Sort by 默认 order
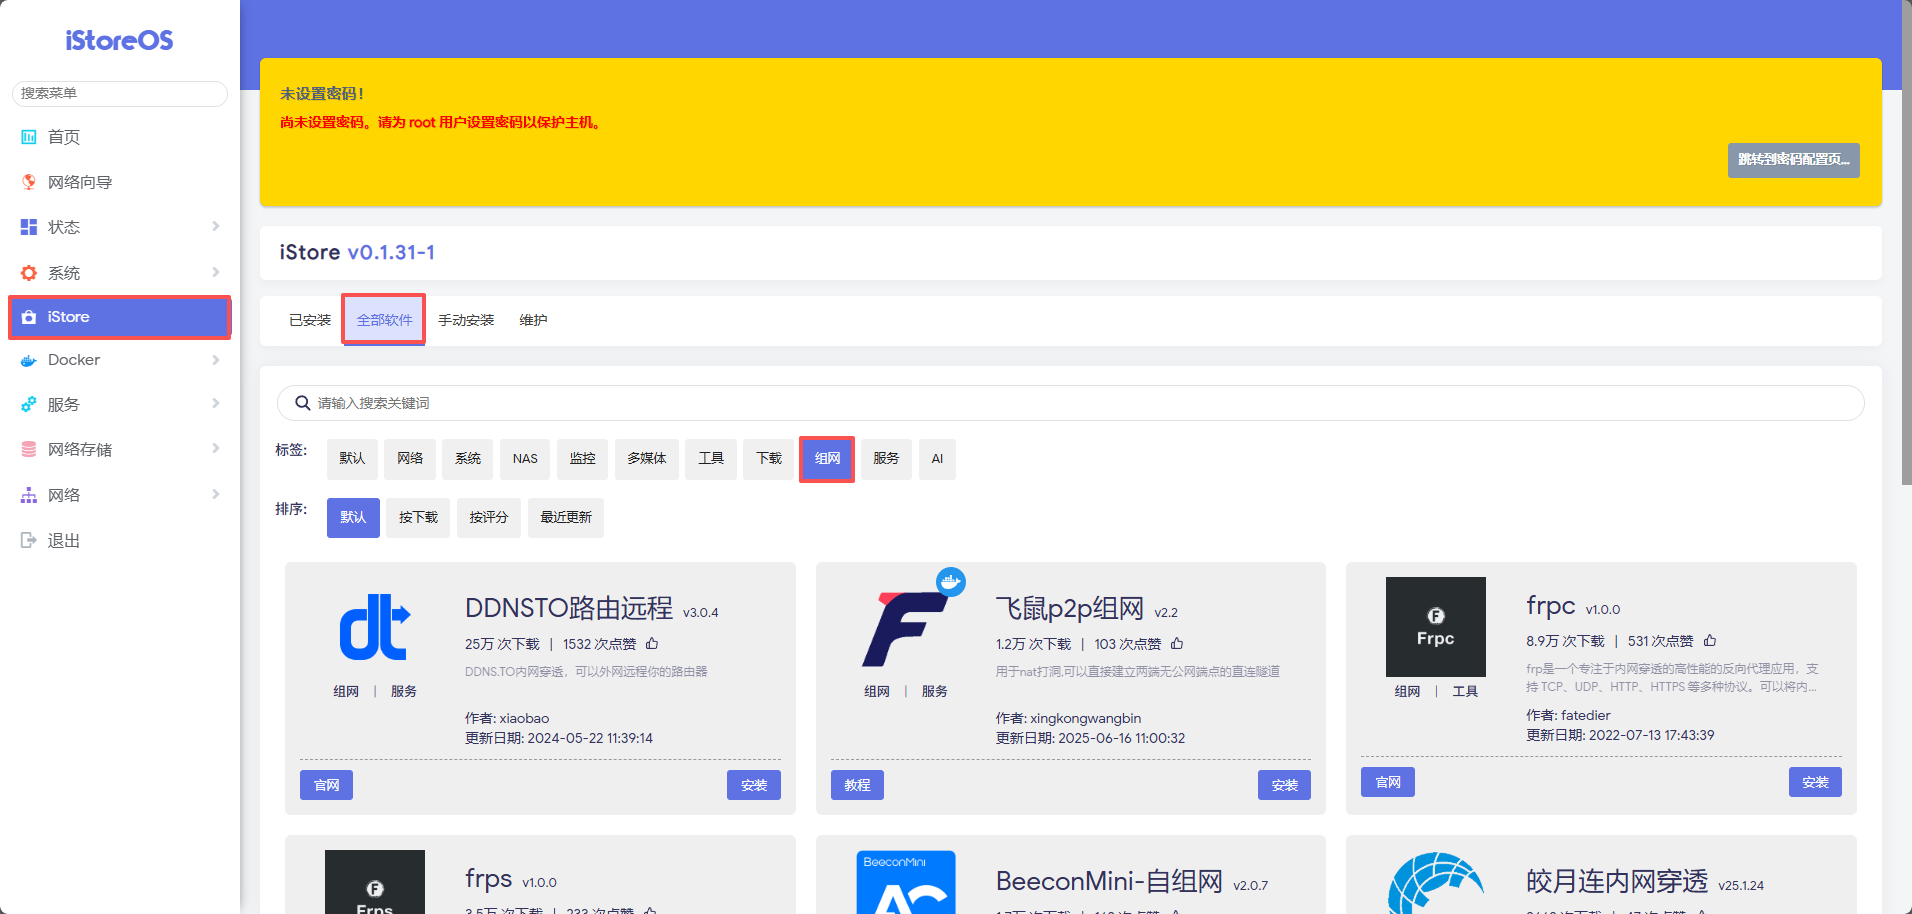Viewport: 1912px width, 914px height. [x=353, y=518]
